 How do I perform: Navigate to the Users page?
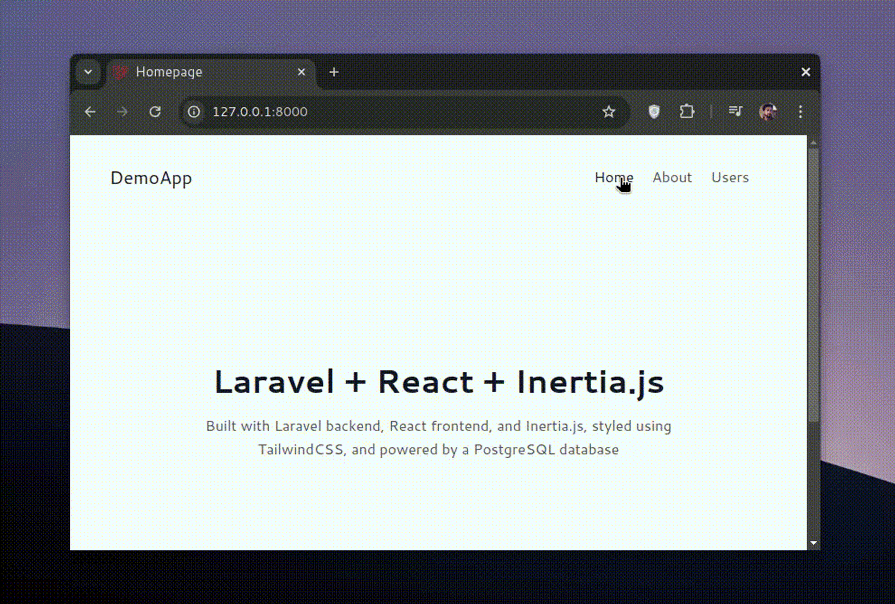coord(729,177)
